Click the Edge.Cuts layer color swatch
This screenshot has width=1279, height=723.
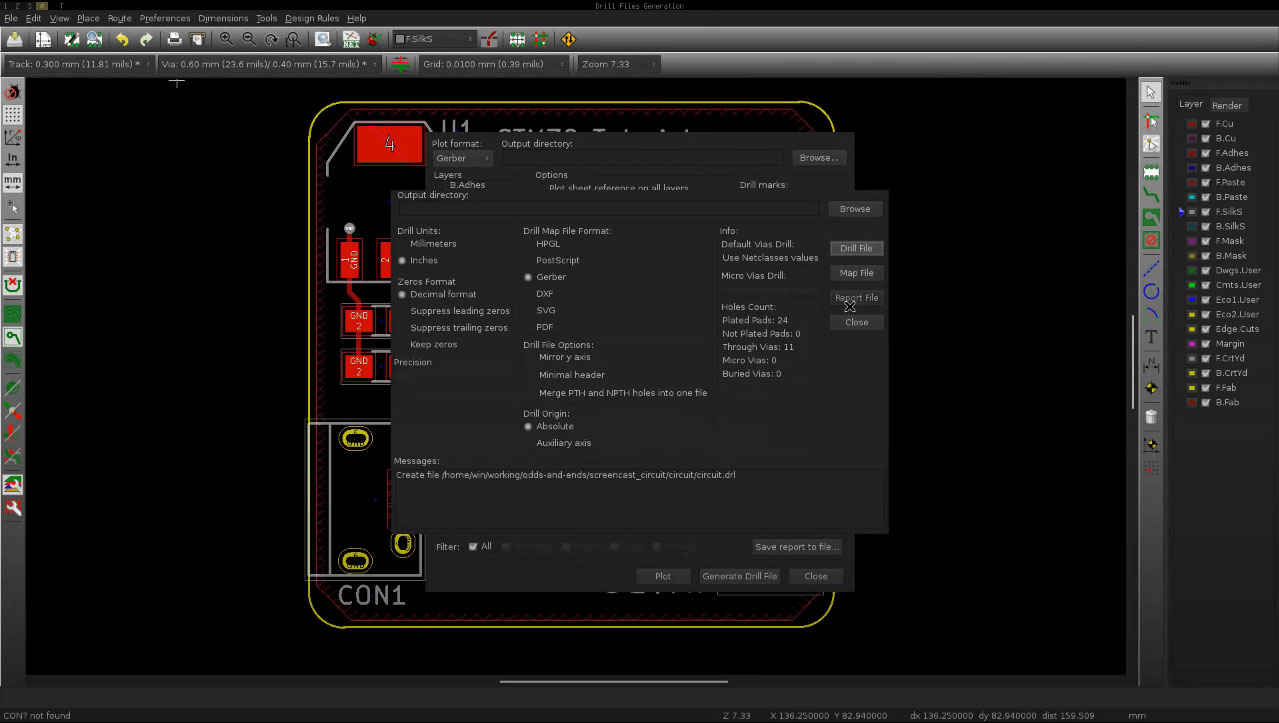[x=1192, y=329]
